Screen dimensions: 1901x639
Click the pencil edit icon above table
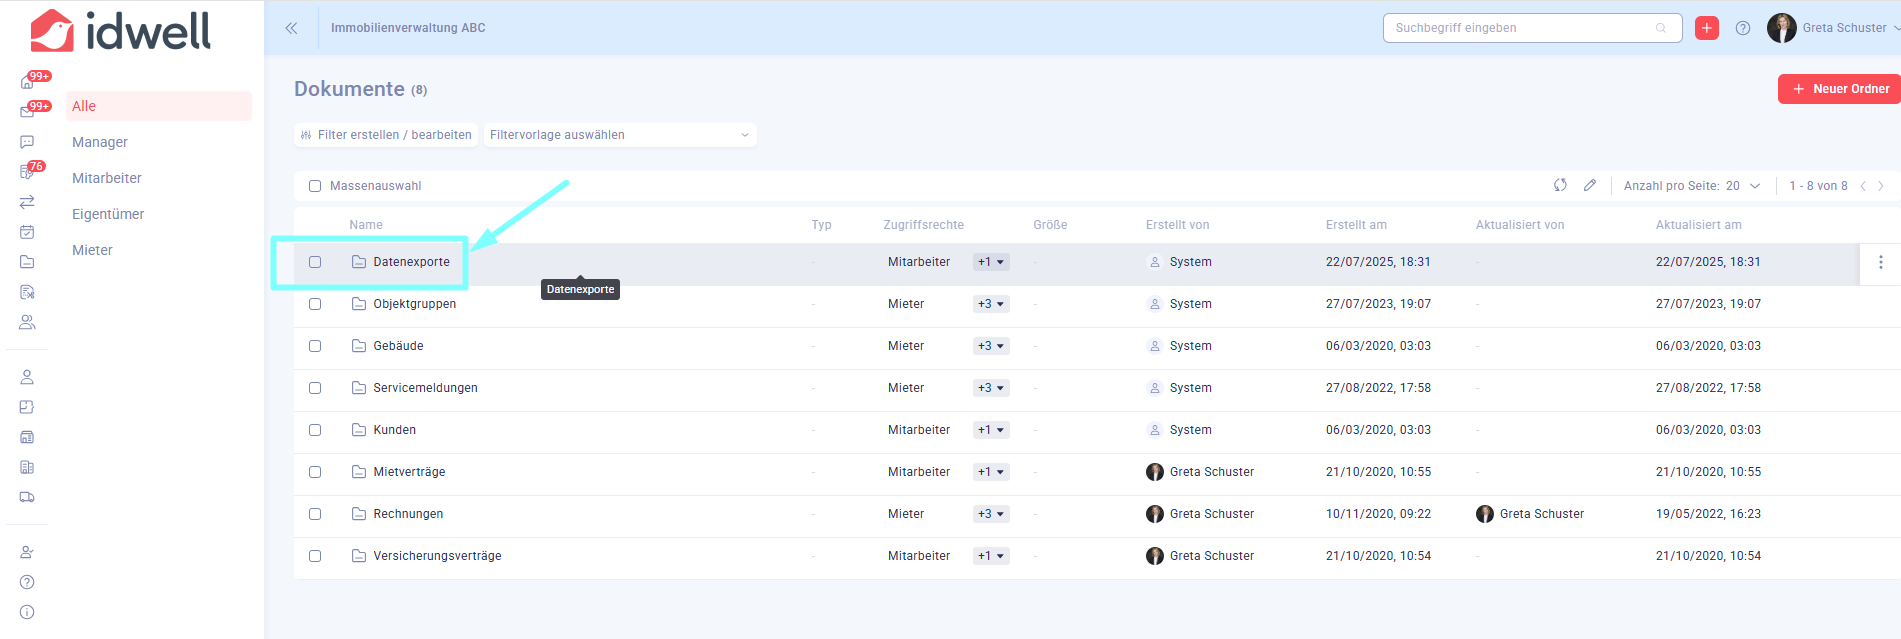[x=1590, y=185]
